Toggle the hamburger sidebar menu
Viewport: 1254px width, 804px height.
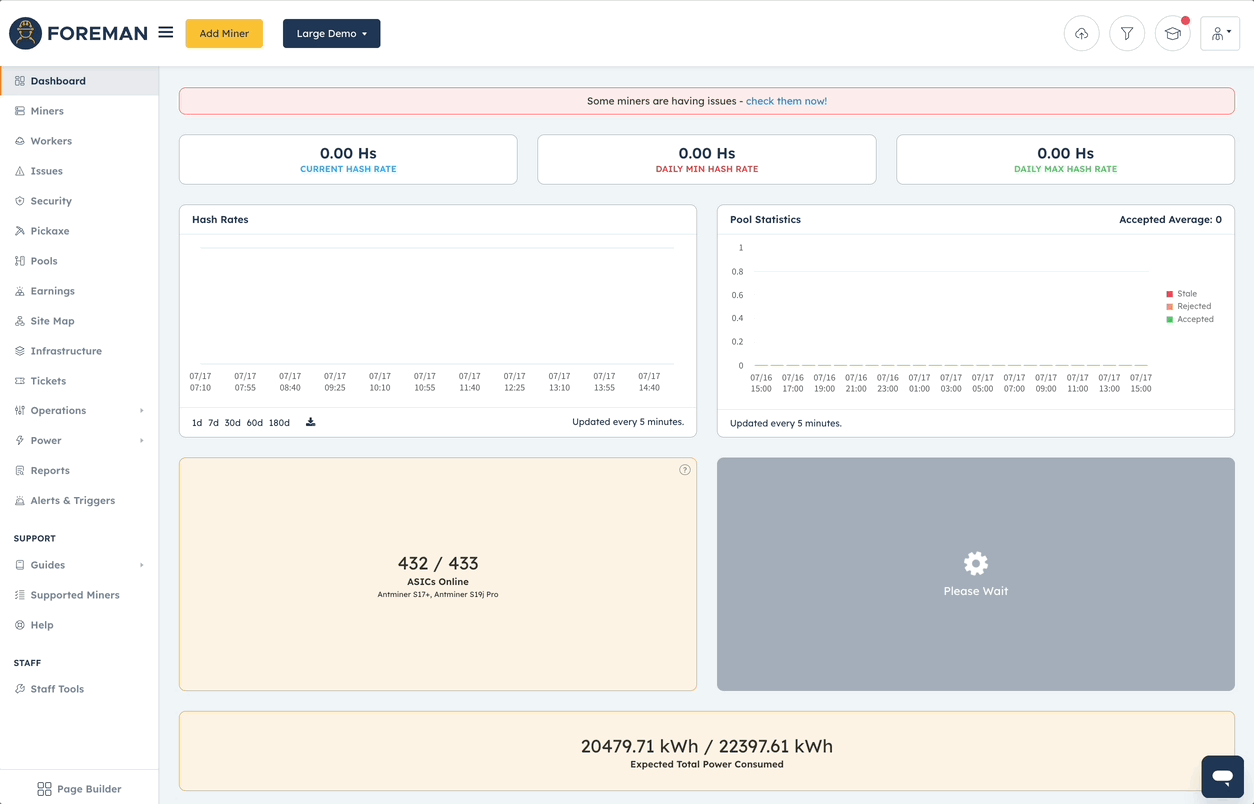coord(166,33)
